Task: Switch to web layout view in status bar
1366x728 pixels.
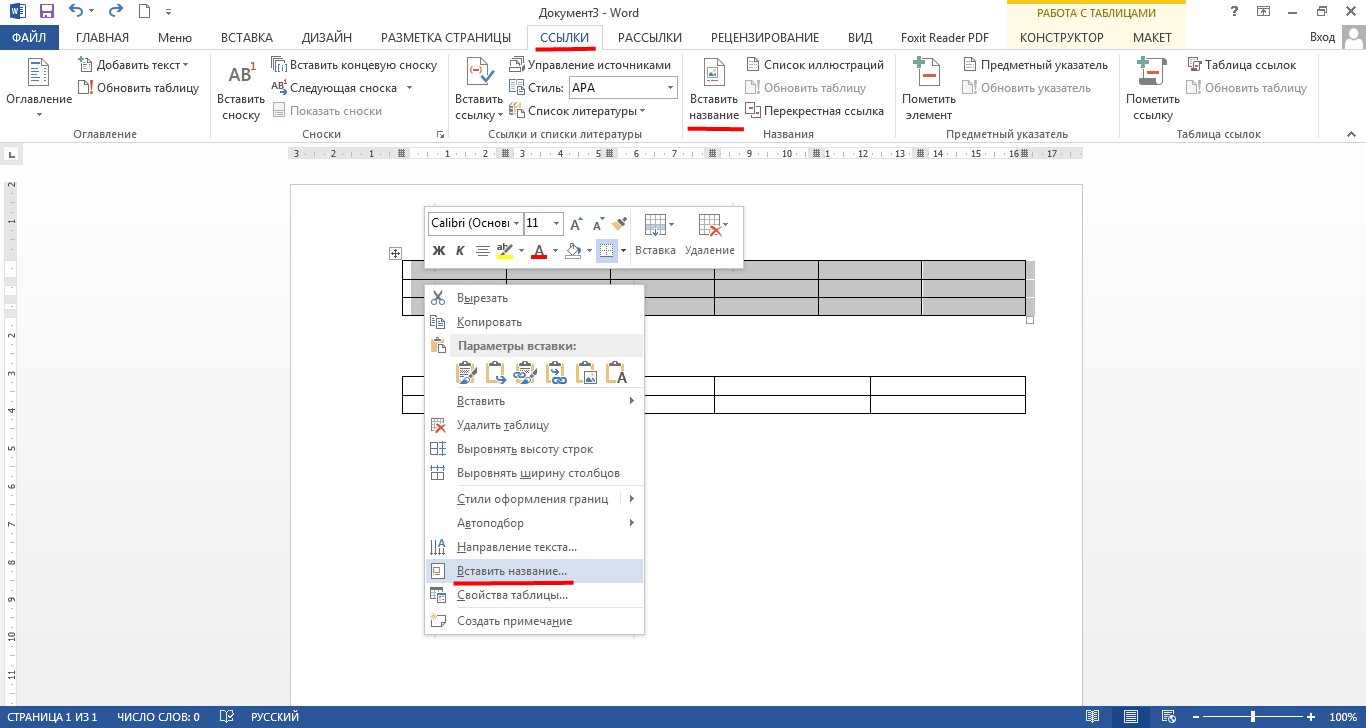Action: pos(1168,717)
